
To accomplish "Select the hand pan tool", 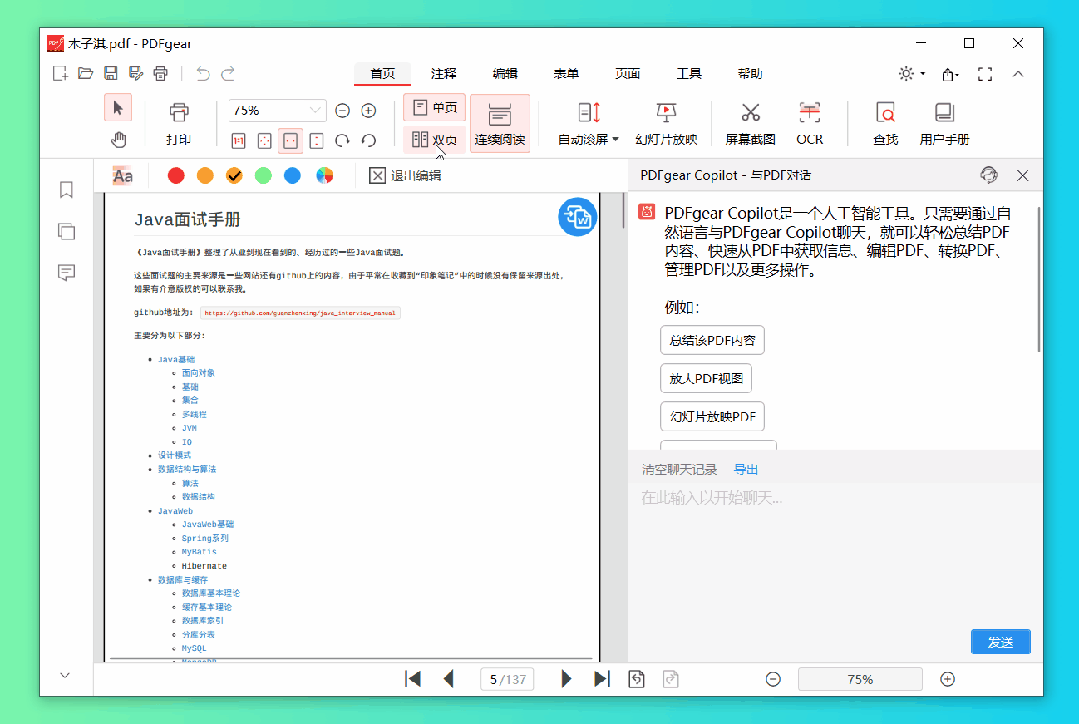I will coord(118,140).
